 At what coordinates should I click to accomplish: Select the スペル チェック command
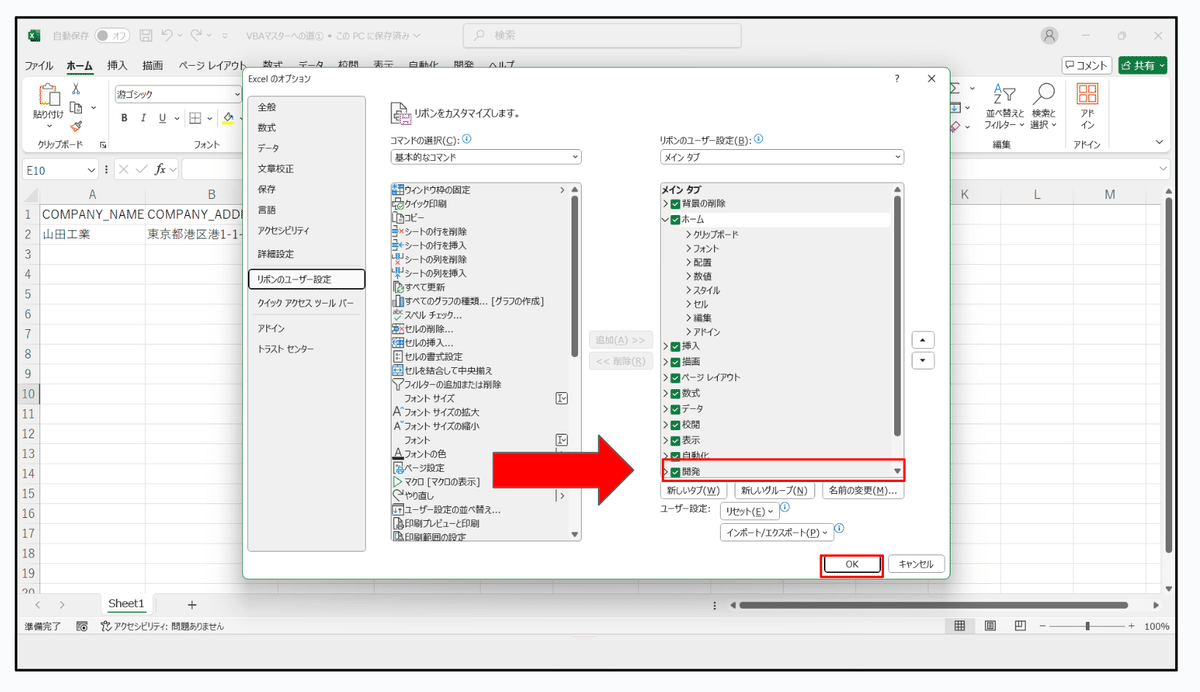479,315
